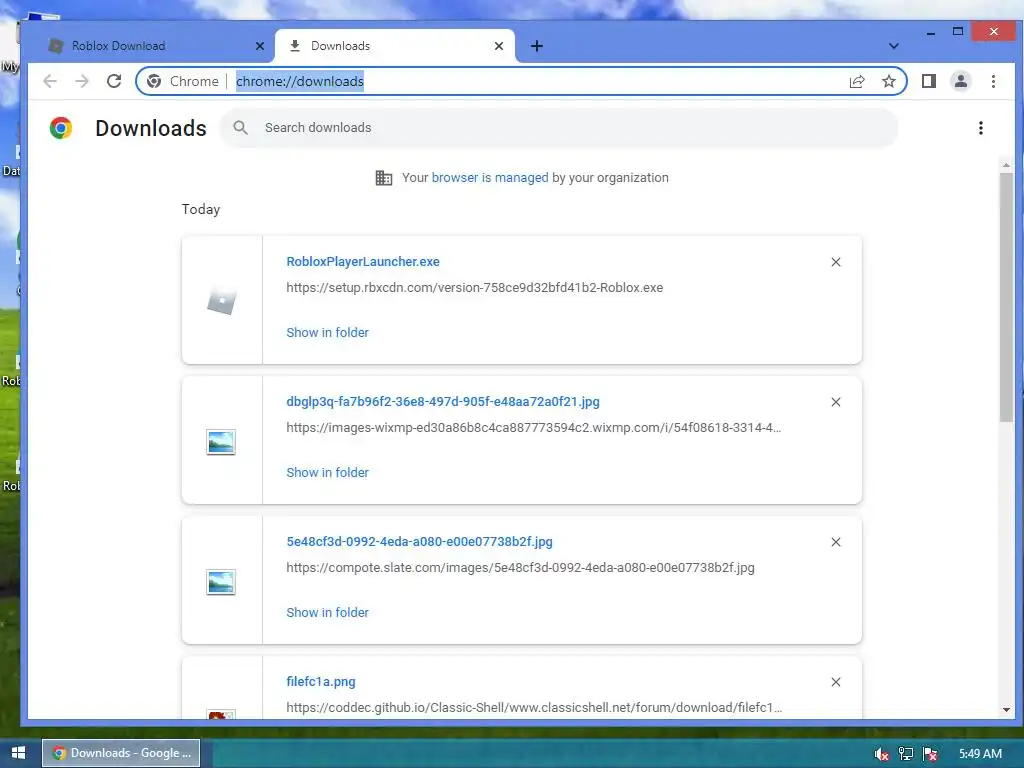This screenshot has height=768, width=1024.
Task: Click the dbglp3q jpg file thumbnail icon
Action: coord(221,442)
